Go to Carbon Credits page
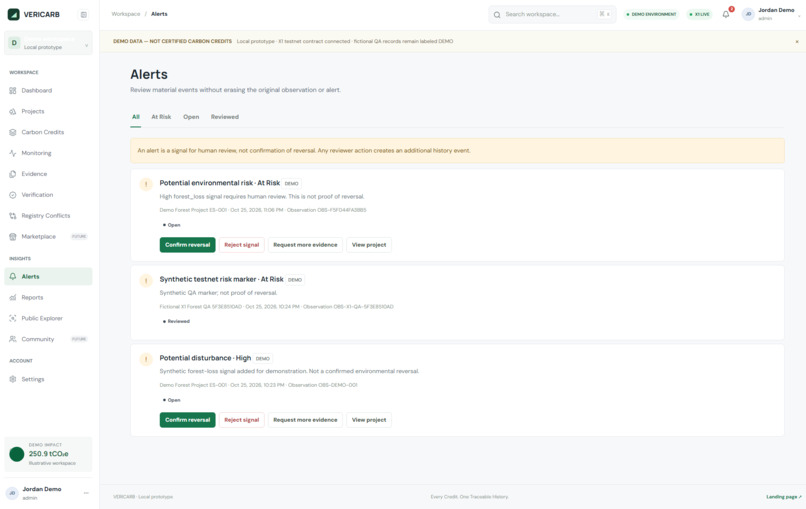Screen dimensions: 806x509 (x=48, y=132)
